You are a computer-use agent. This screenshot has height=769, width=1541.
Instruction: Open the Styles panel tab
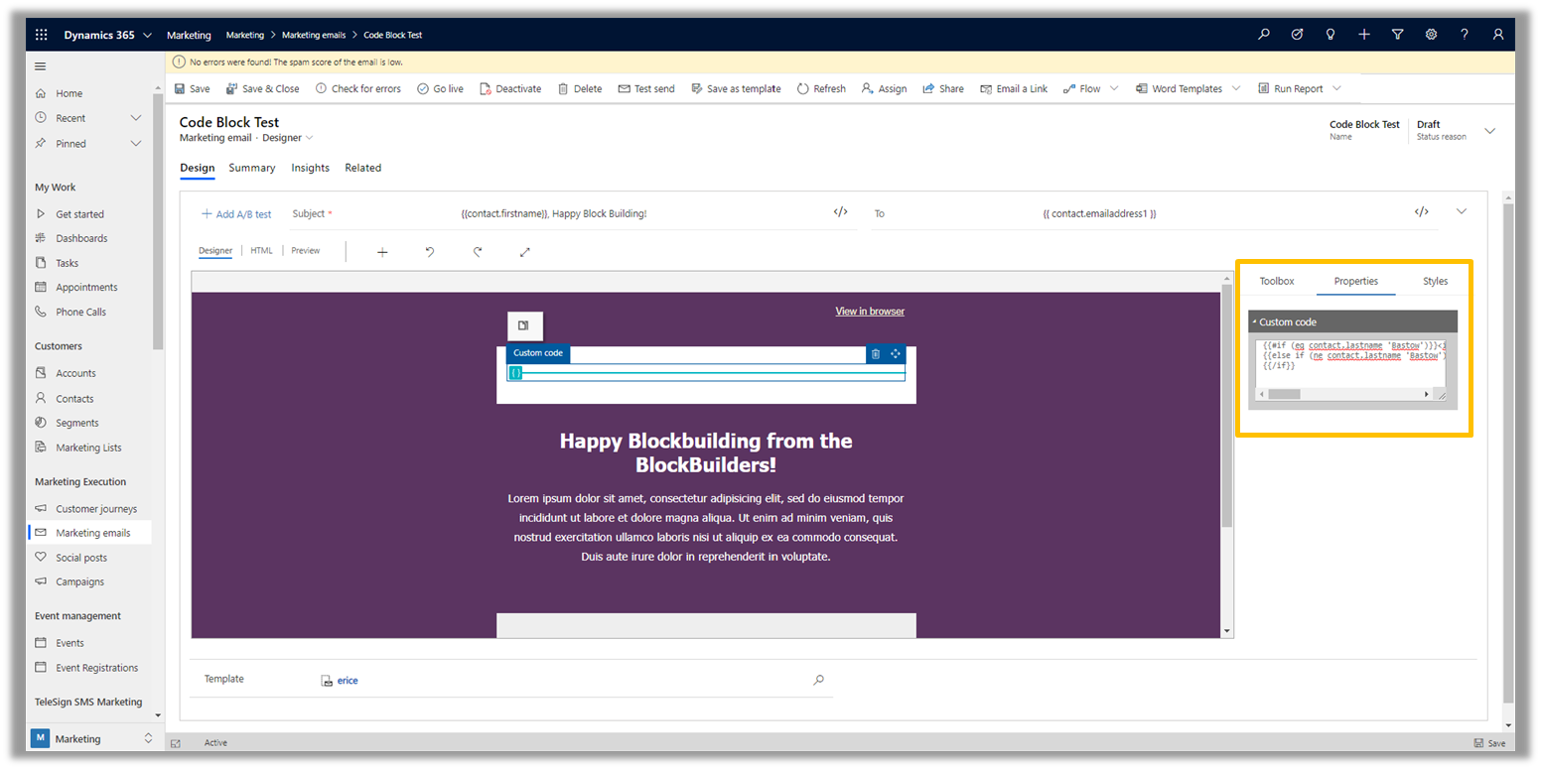pyautogui.click(x=1435, y=281)
